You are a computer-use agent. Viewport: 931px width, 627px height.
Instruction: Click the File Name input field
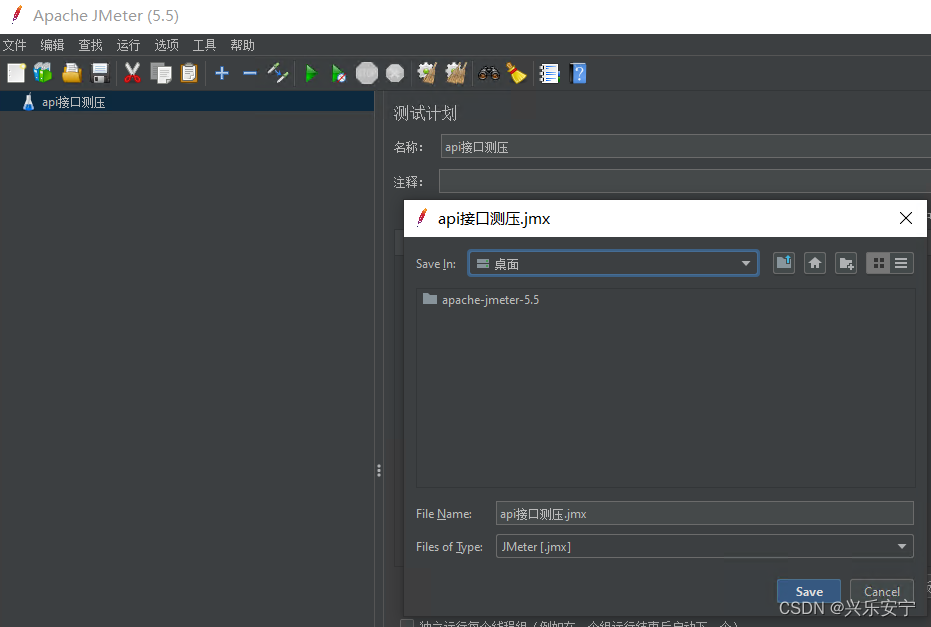coord(704,513)
